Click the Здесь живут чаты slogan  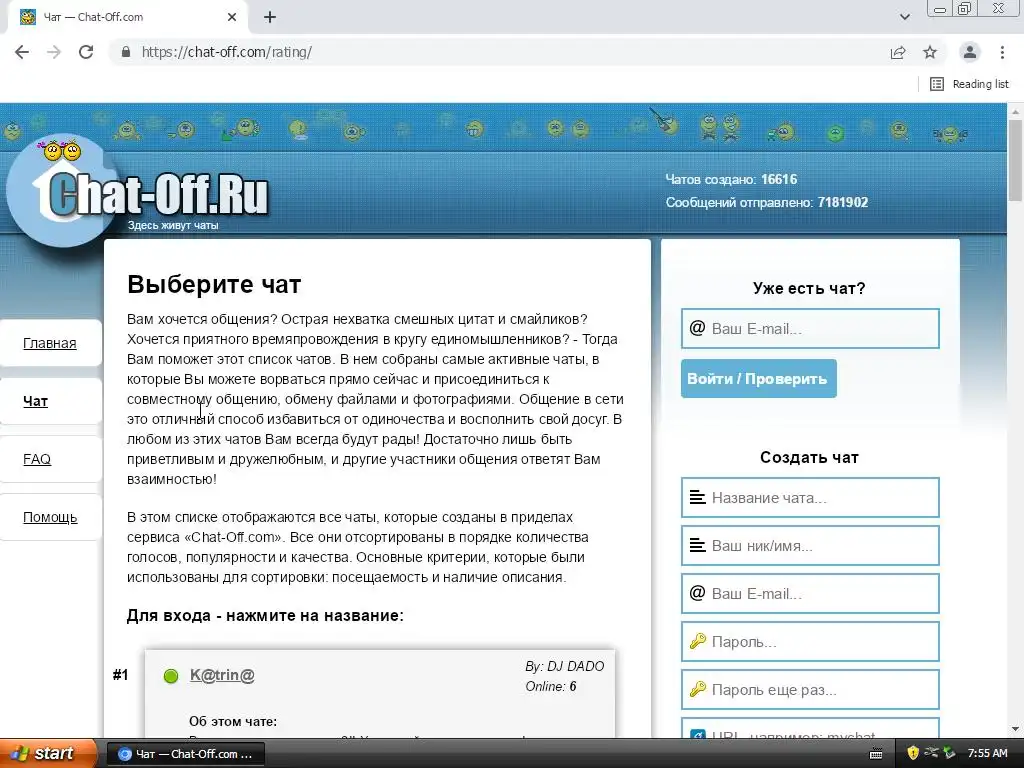(x=173, y=225)
